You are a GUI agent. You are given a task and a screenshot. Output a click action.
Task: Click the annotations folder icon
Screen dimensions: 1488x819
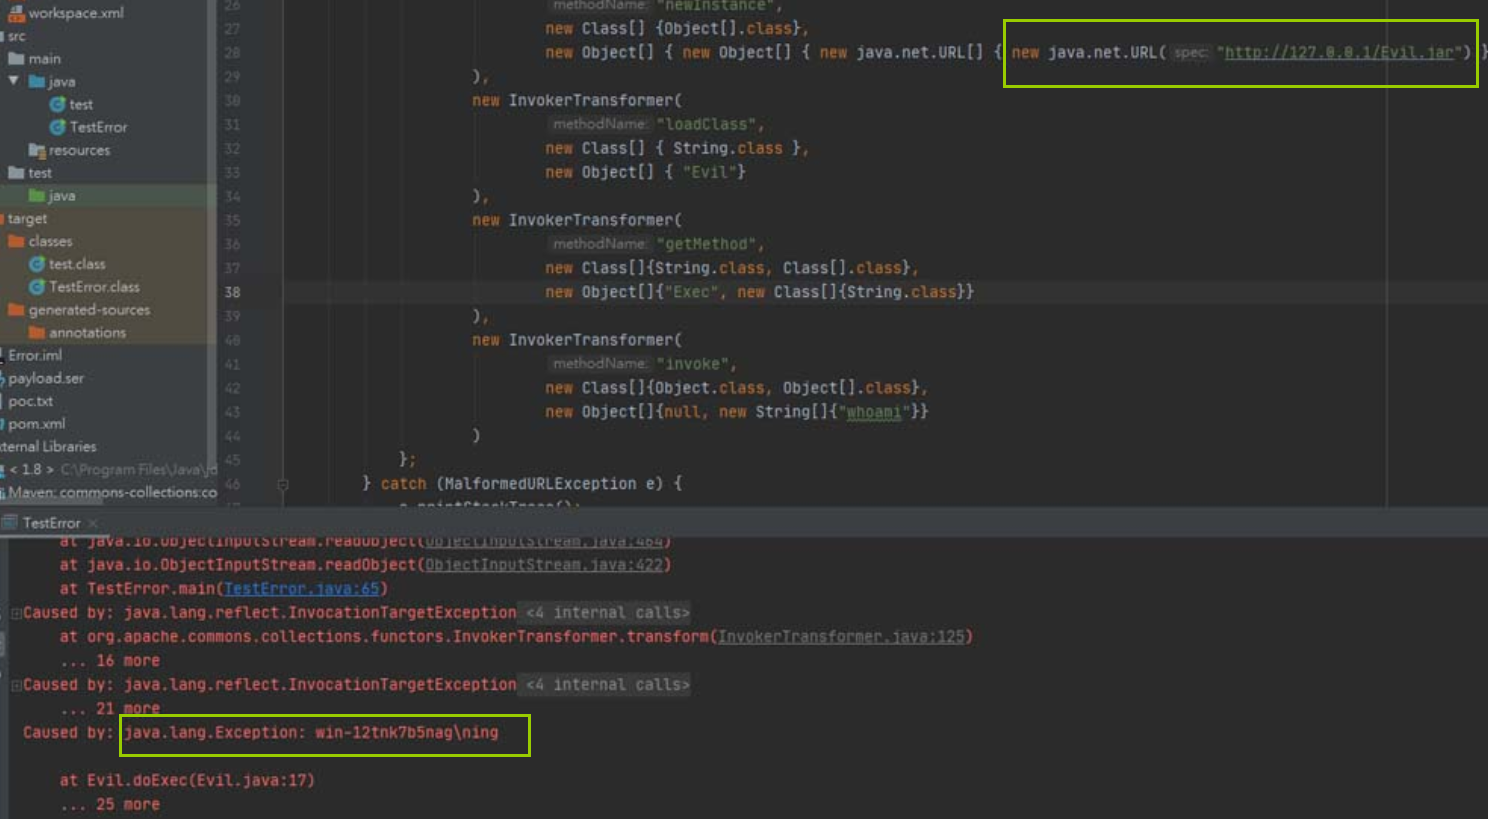coord(37,333)
